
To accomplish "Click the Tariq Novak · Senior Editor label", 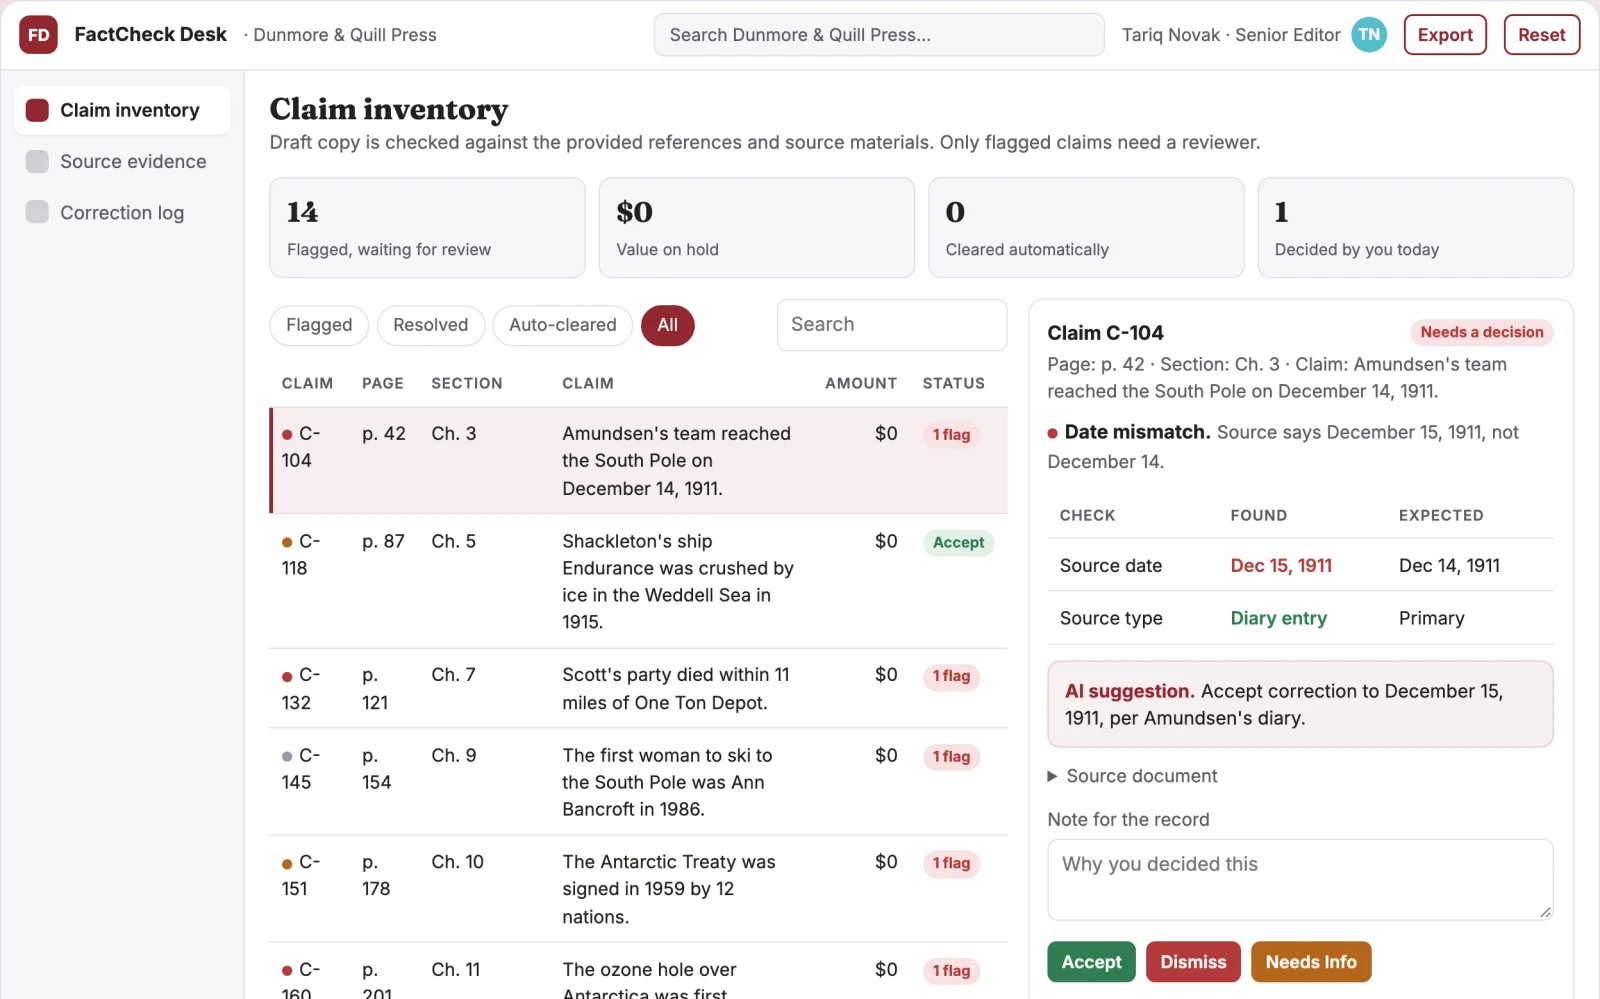I will [x=1231, y=35].
